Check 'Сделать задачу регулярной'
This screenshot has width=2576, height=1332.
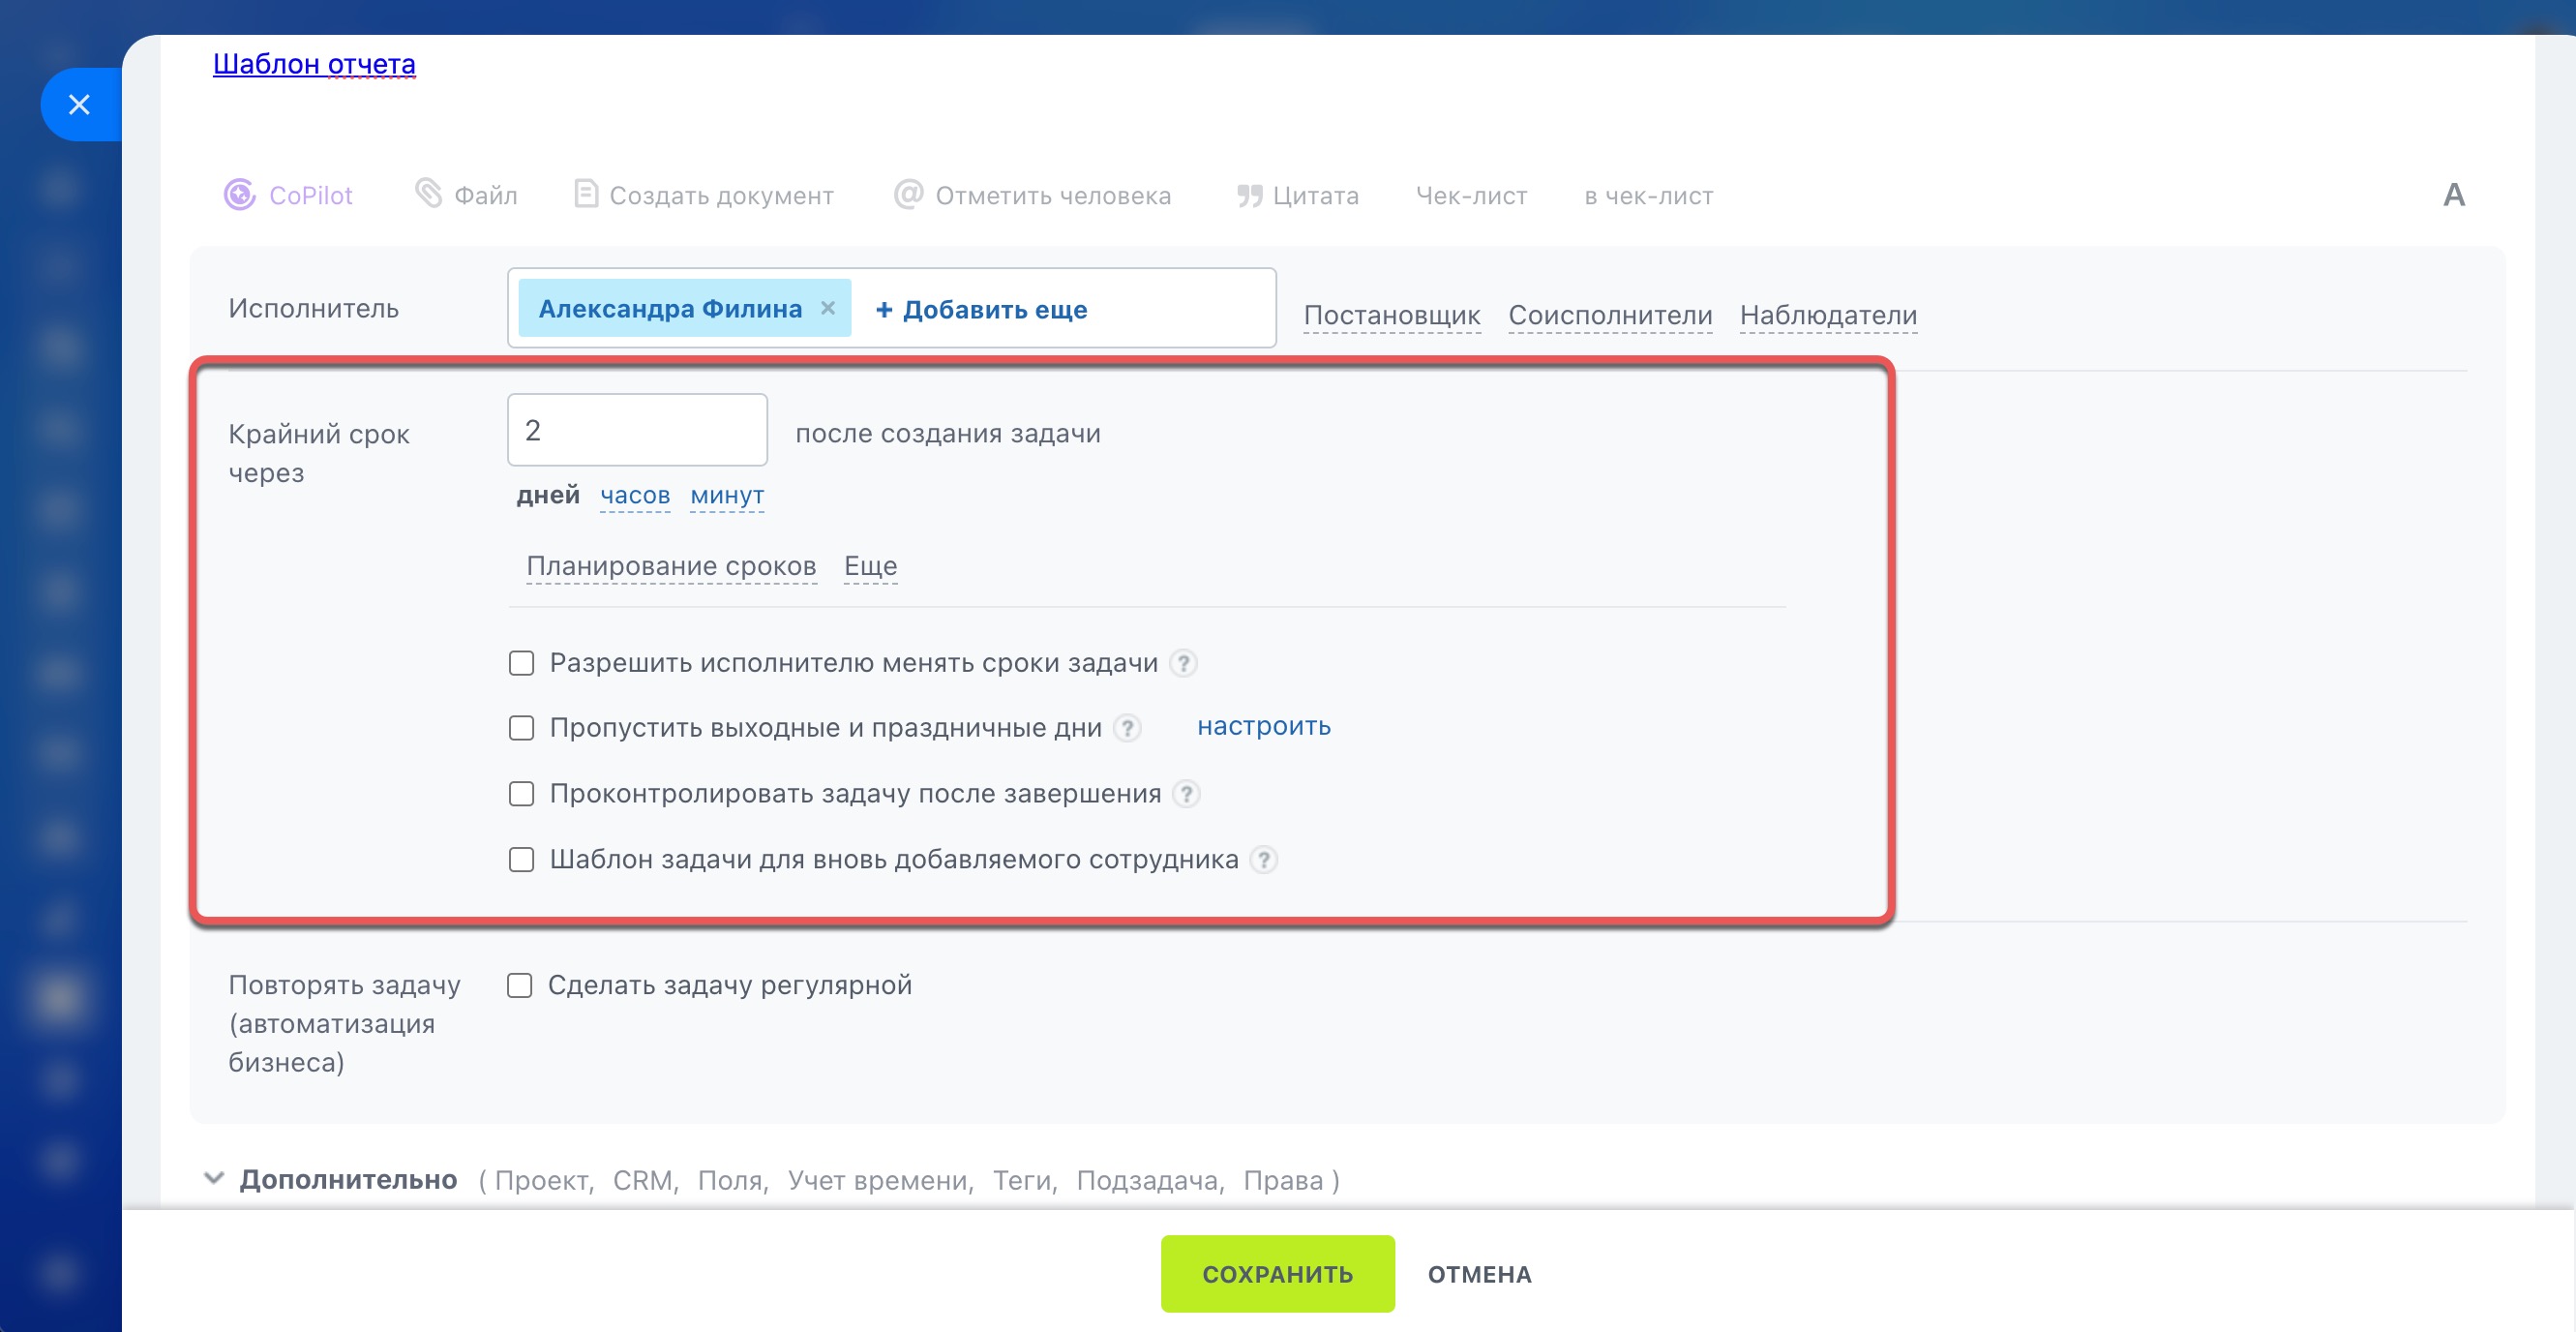tap(519, 986)
